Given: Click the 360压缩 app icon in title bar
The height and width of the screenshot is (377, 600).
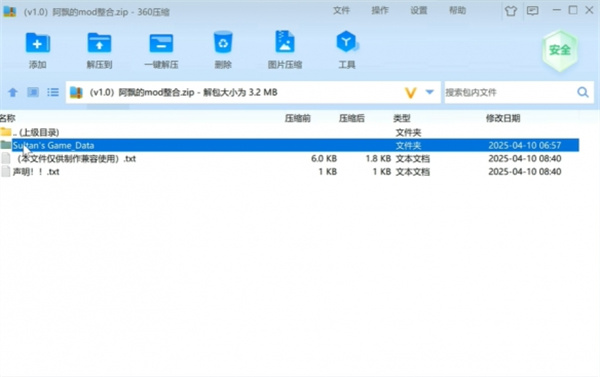Looking at the screenshot, I should pyautogui.click(x=10, y=11).
